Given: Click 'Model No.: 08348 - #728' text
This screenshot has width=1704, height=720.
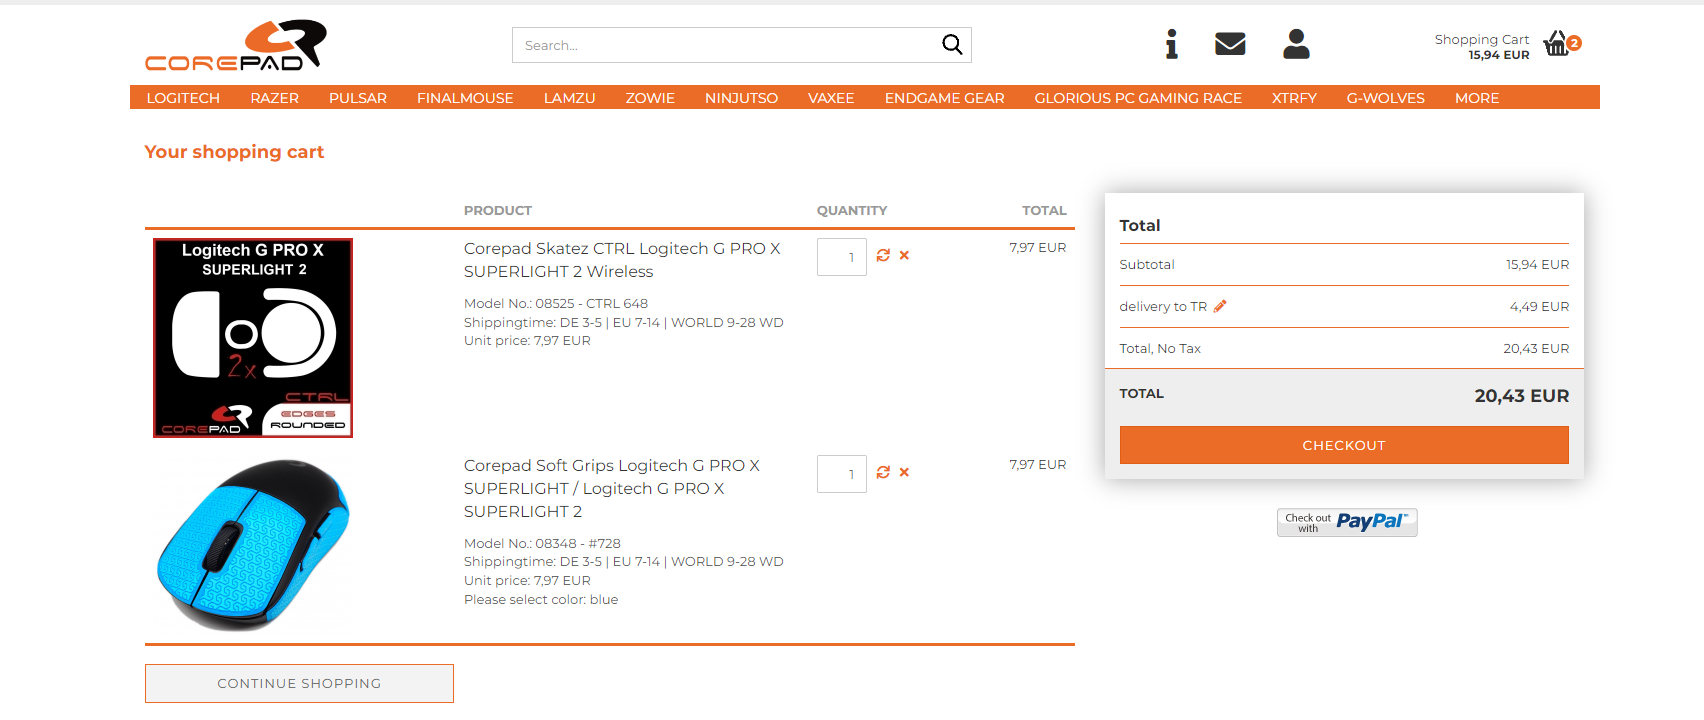Looking at the screenshot, I should 542,544.
